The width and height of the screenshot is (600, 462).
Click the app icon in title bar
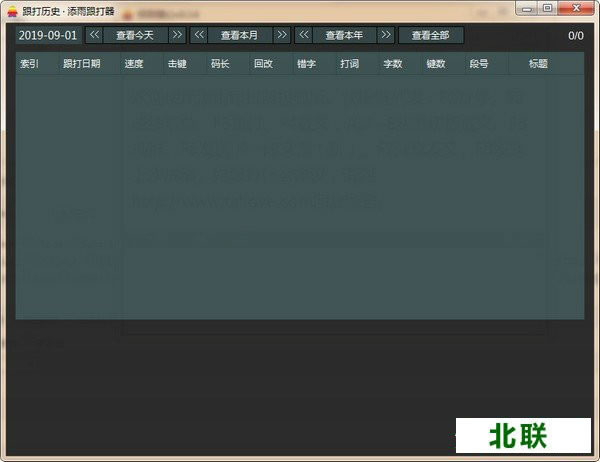[x=12, y=8]
